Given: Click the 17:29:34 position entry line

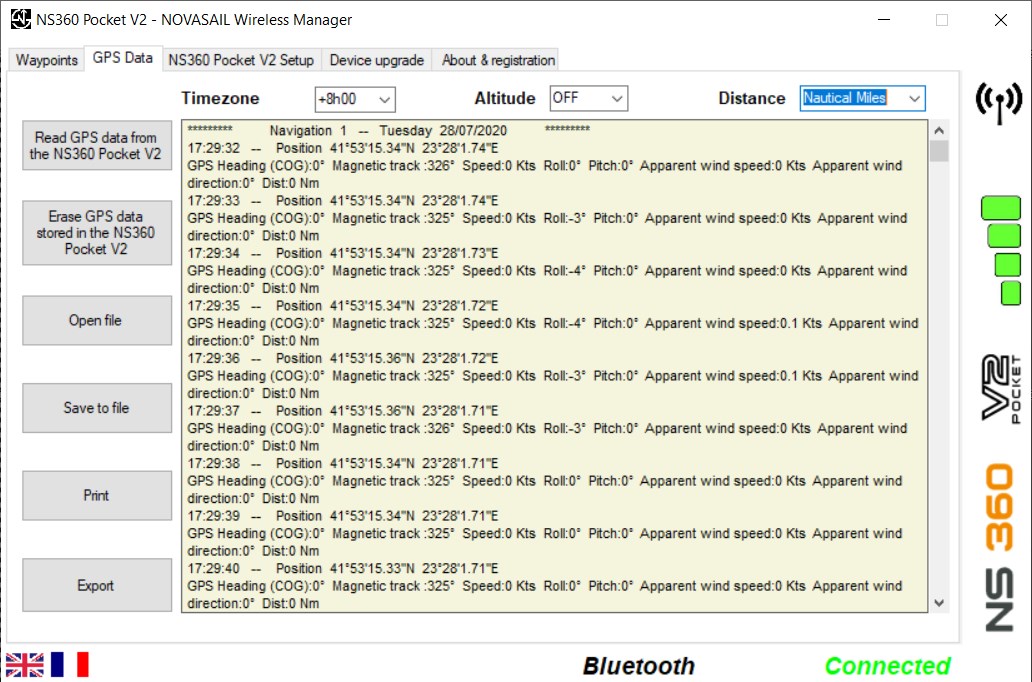Looking at the screenshot, I should click(x=343, y=253).
